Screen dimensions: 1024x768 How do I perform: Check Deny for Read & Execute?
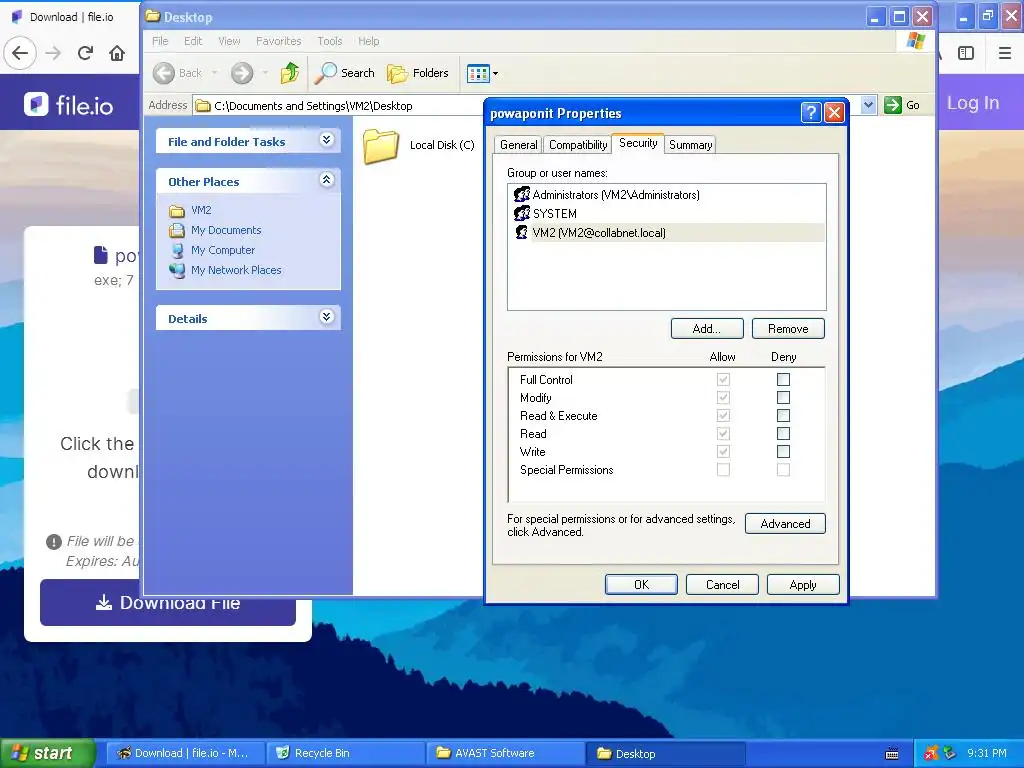tap(783, 415)
